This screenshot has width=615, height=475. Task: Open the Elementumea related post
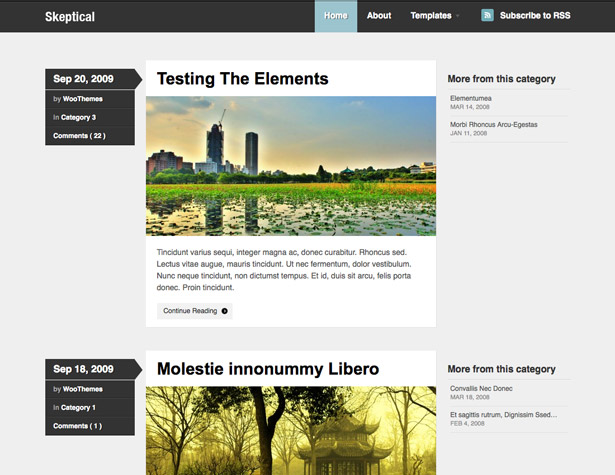pyautogui.click(x=471, y=98)
